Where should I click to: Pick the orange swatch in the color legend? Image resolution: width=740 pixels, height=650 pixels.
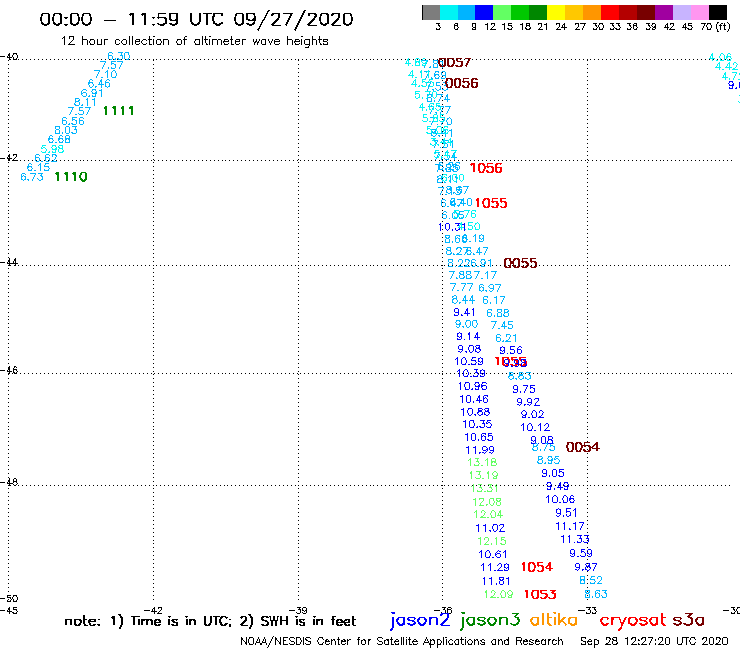click(x=591, y=12)
